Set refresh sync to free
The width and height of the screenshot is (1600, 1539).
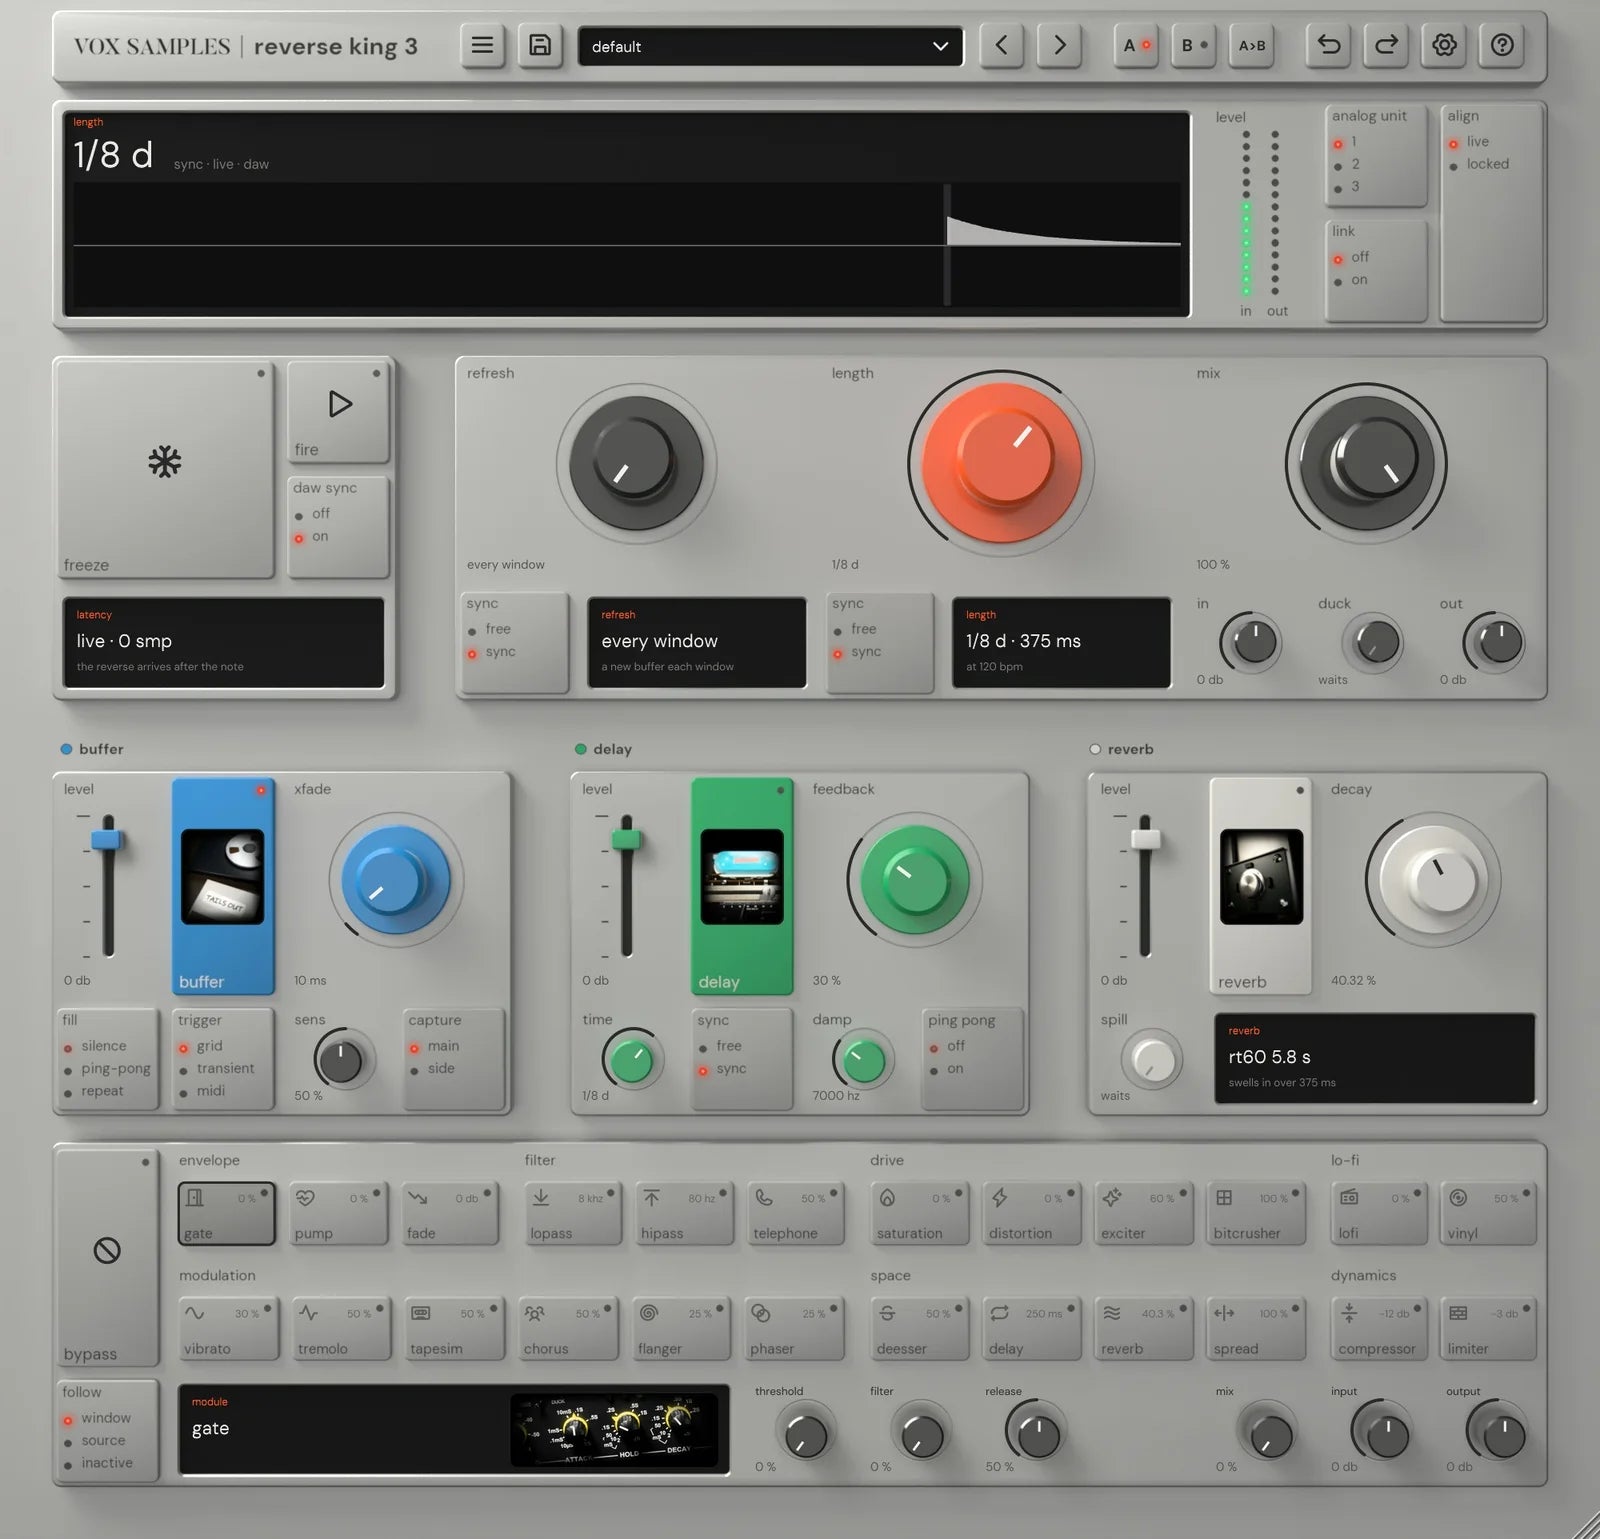(489, 630)
